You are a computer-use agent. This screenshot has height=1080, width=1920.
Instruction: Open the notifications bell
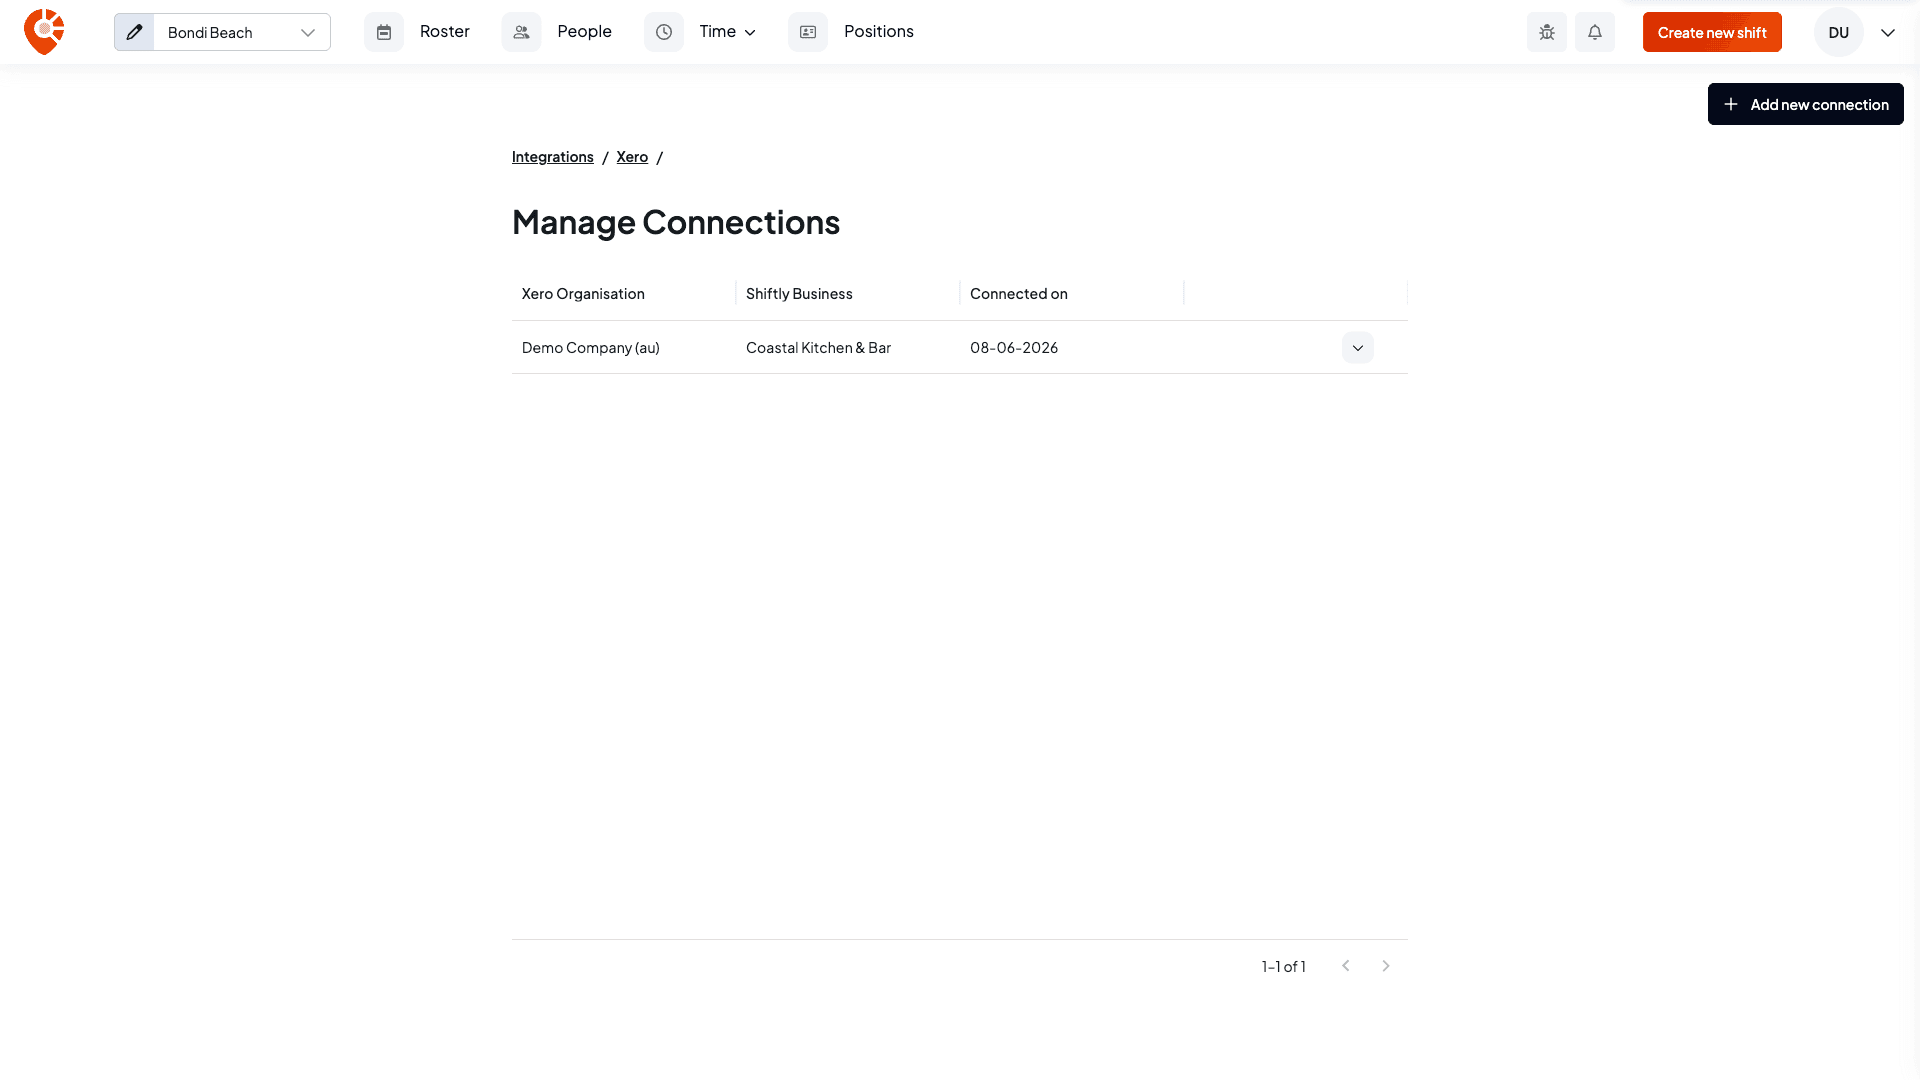[x=1595, y=32]
